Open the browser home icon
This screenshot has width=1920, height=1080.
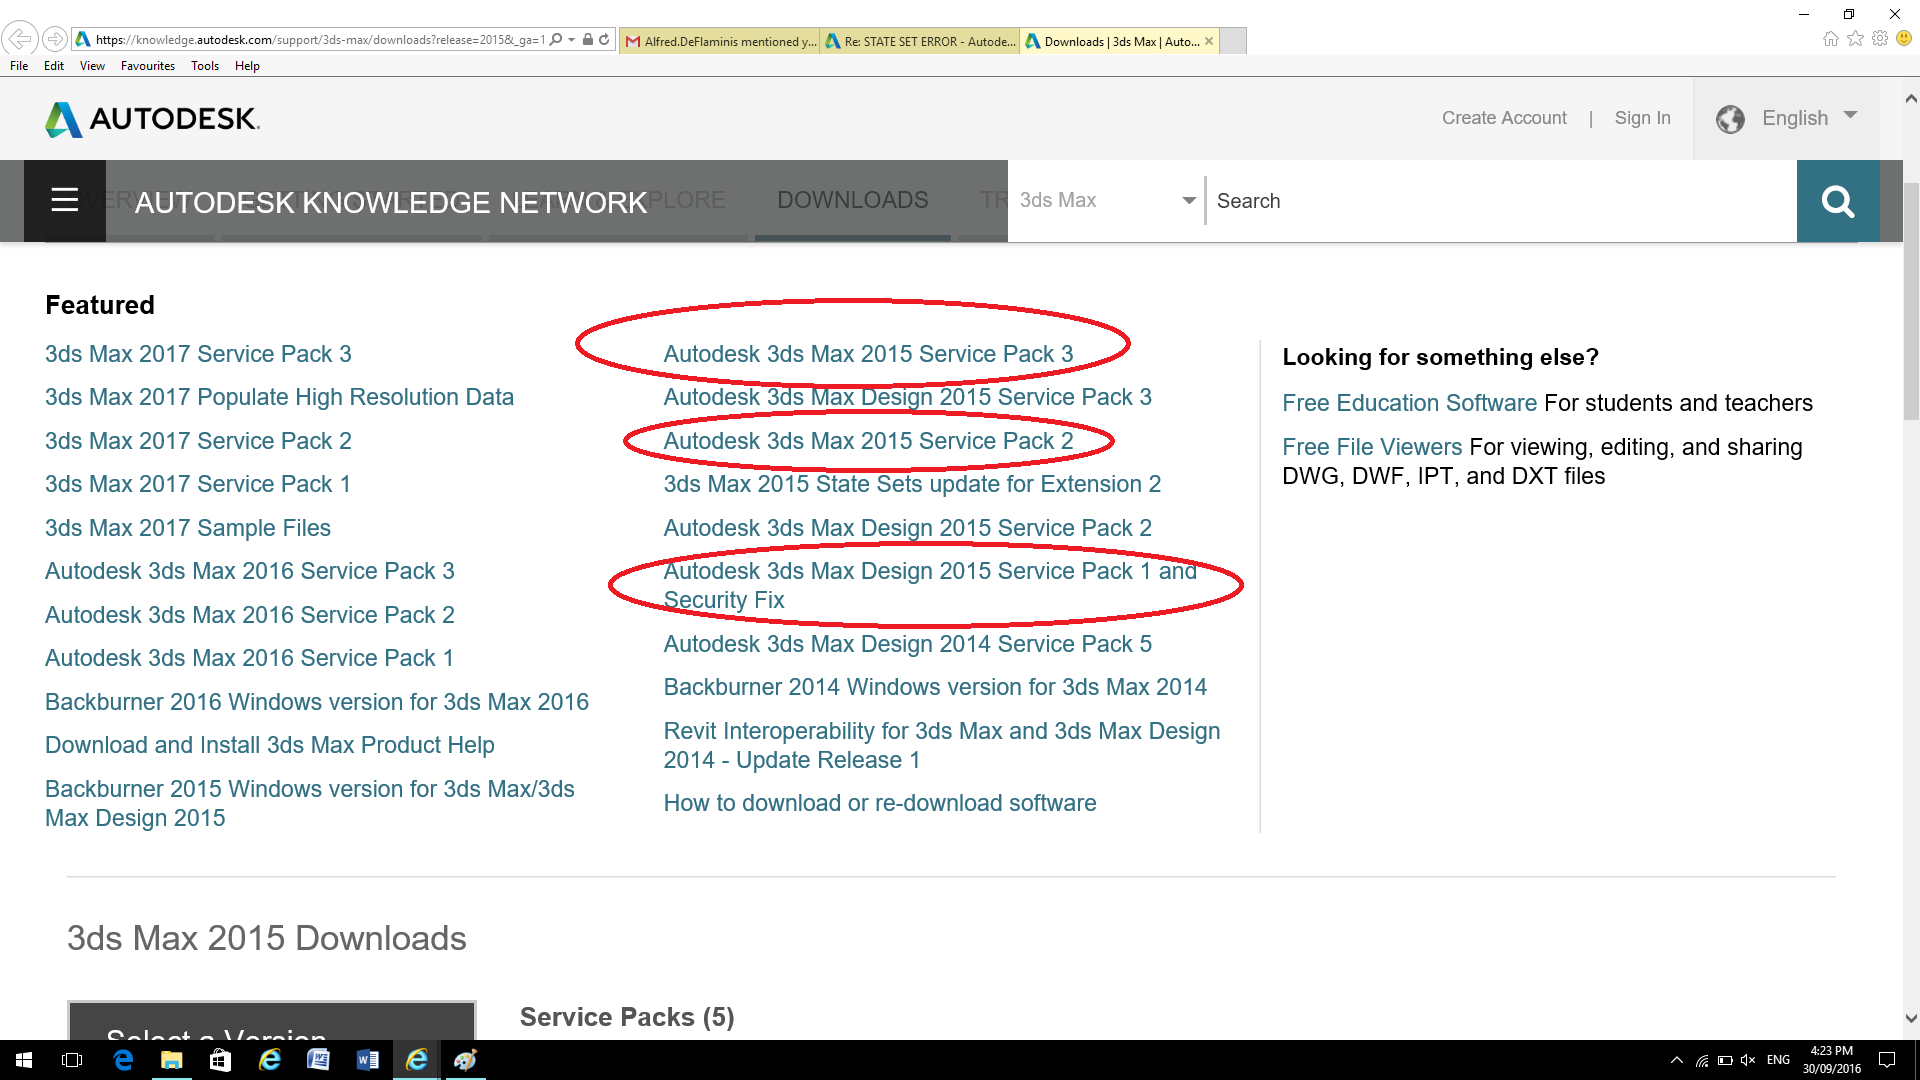[x=1830, y=39]
